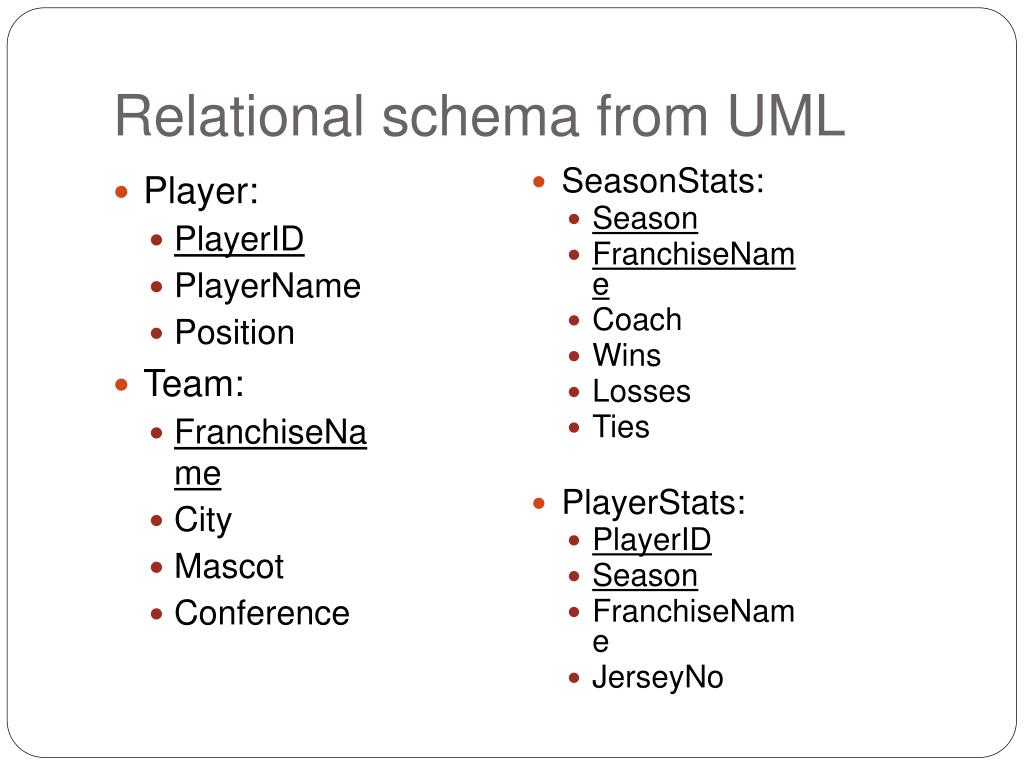
Task: Click underlined Season under PlayerStats
Action: click(645, 576)
